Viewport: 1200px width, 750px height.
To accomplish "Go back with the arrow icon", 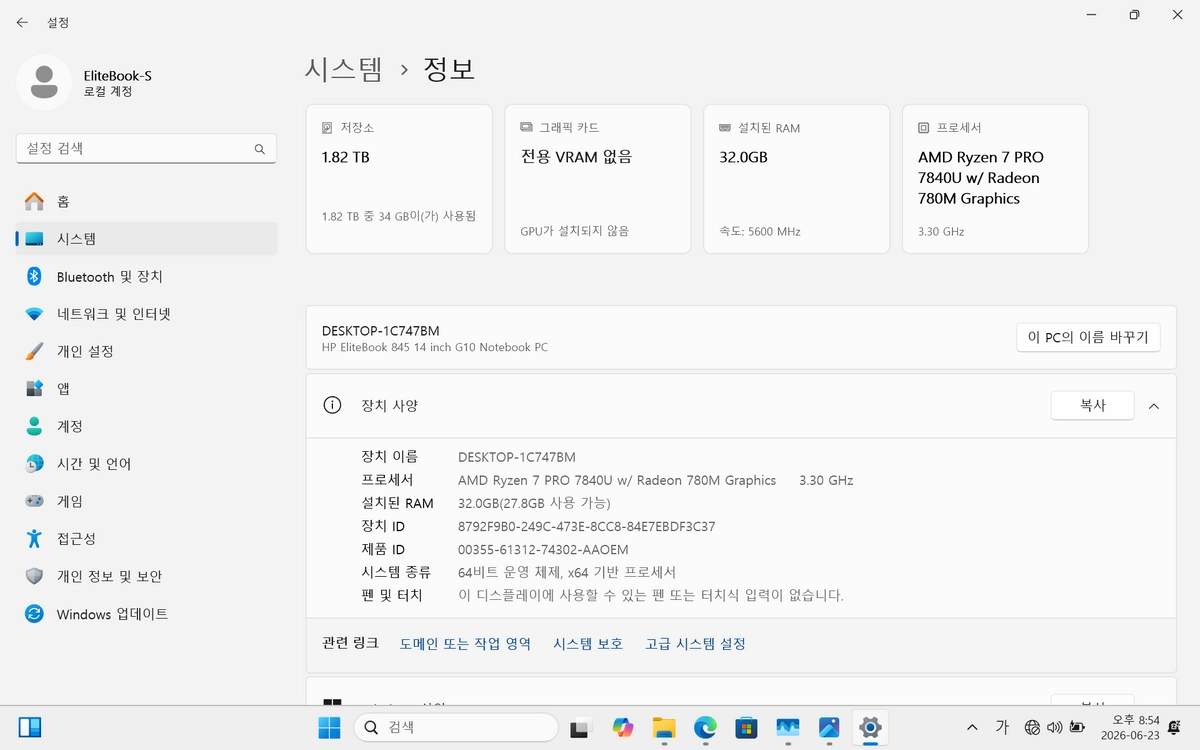I will pyautogui.click(x=22, y=22).
